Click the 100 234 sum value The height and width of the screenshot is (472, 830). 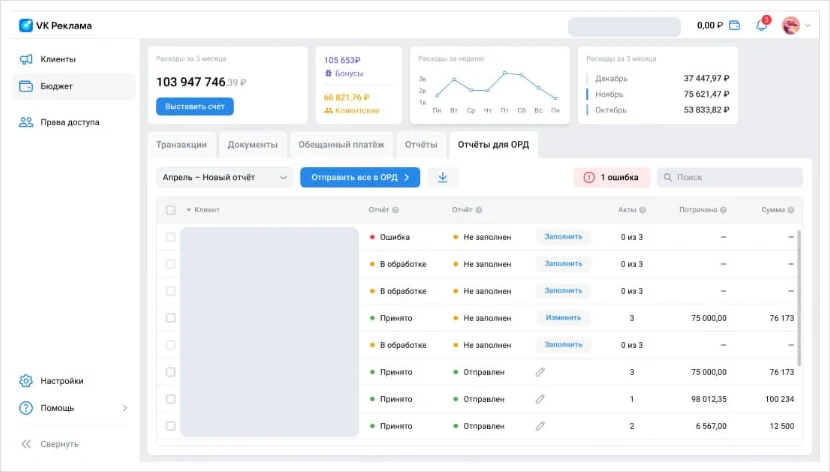tap(780, 399)
